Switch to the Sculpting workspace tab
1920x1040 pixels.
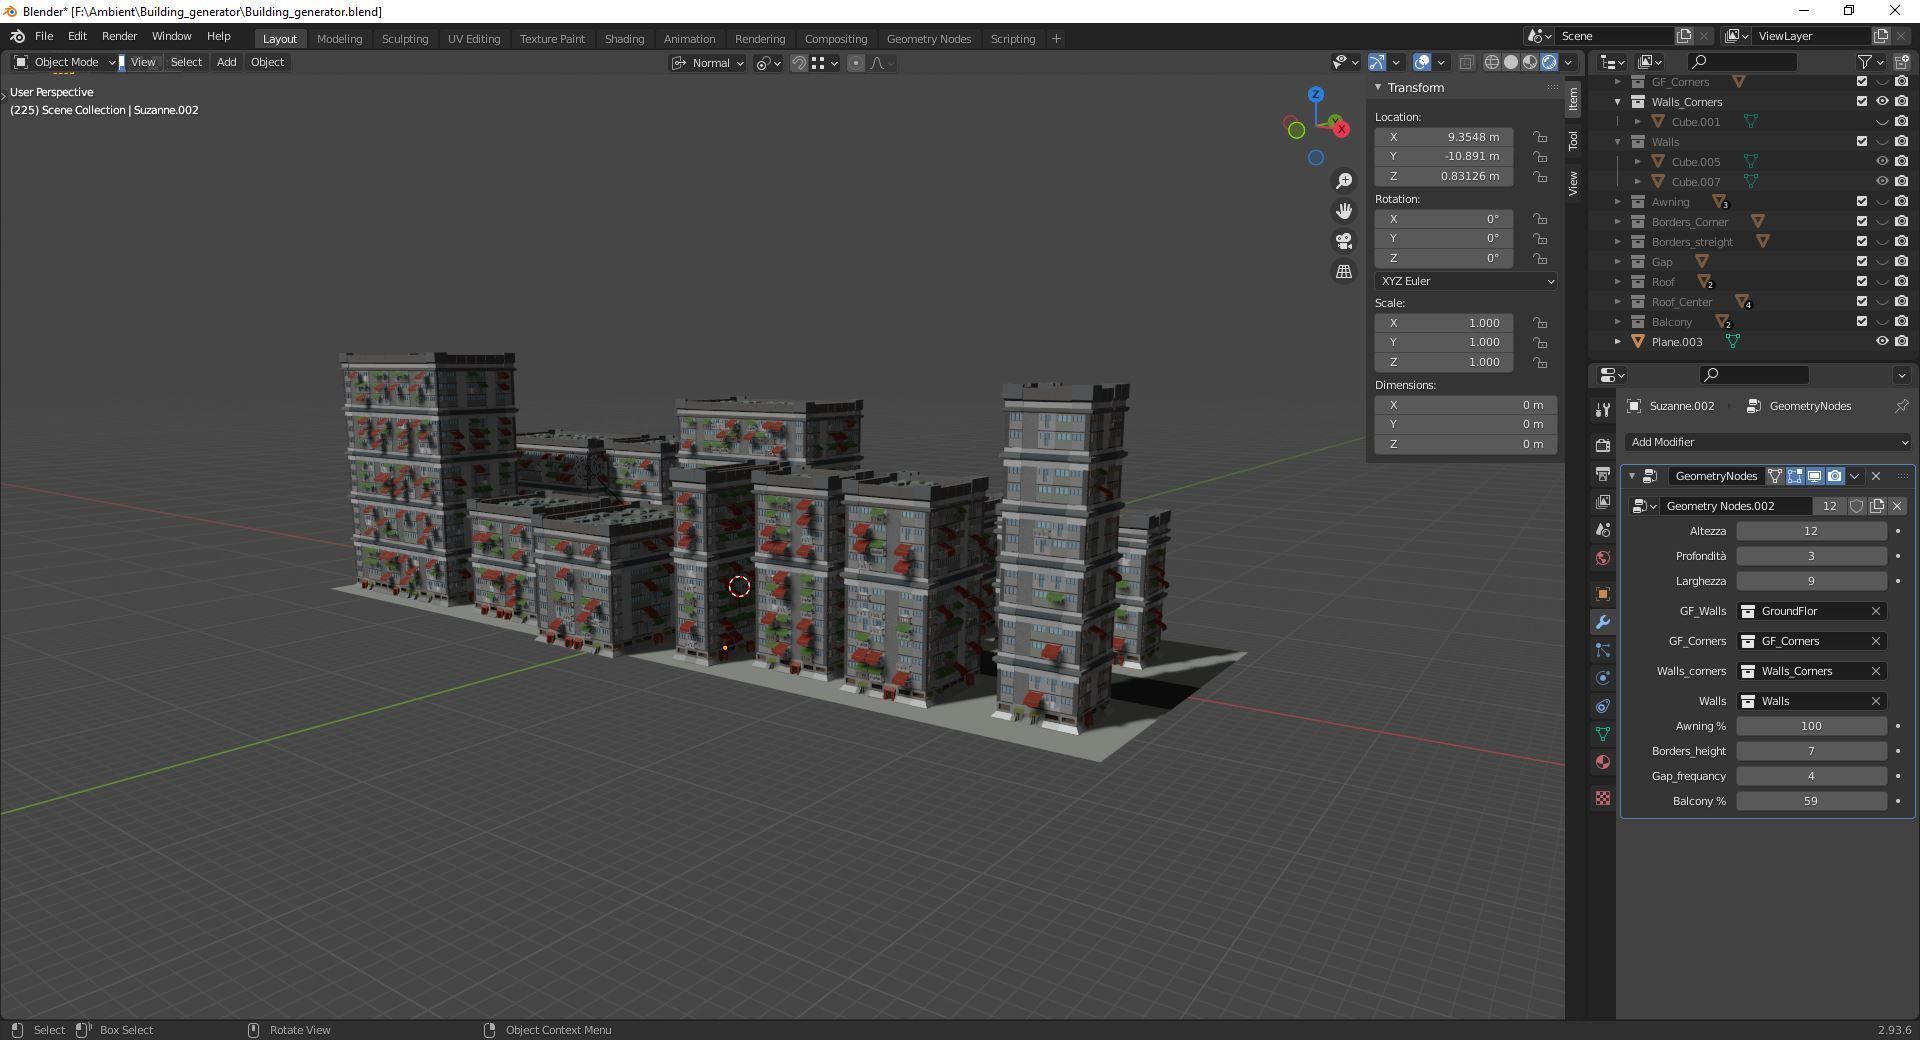(x=405, y=38)
